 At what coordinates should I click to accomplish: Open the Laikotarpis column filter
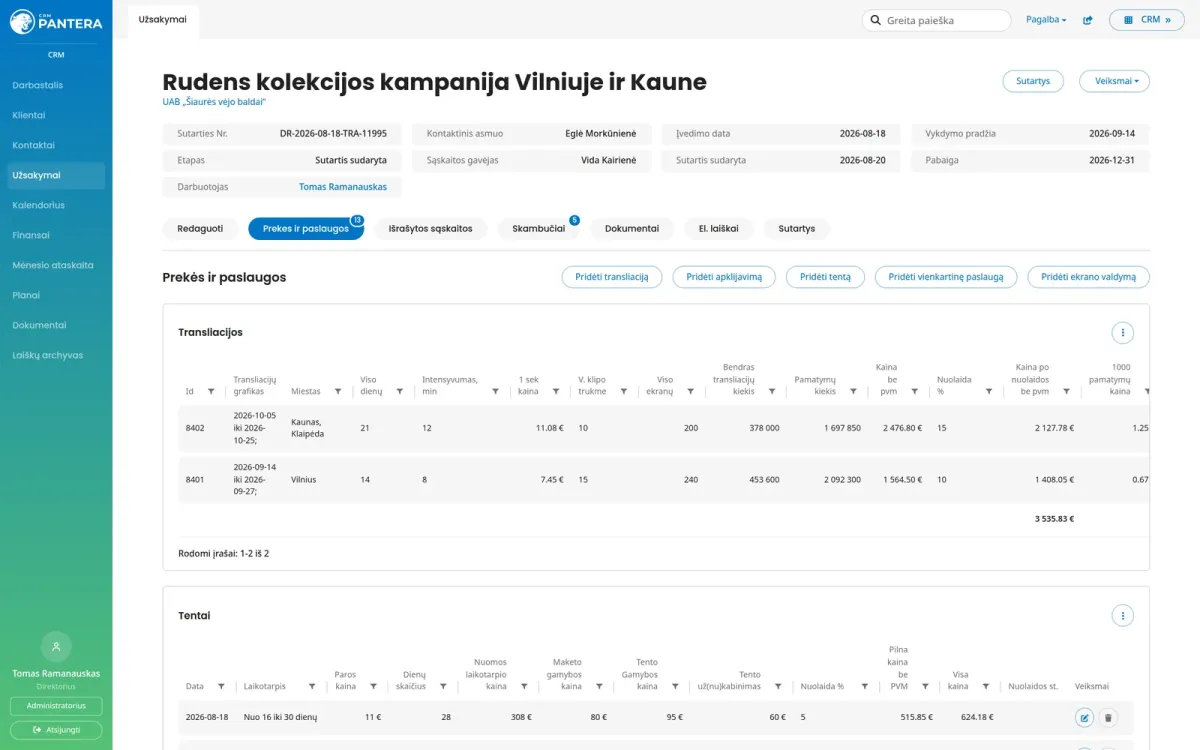click(312, 687)
